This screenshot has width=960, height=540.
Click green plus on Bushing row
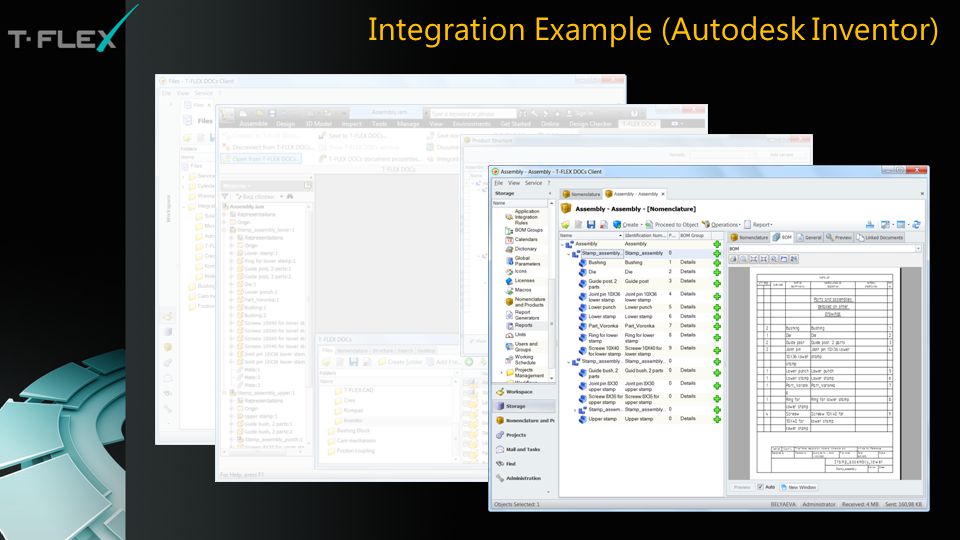point(717,263)
